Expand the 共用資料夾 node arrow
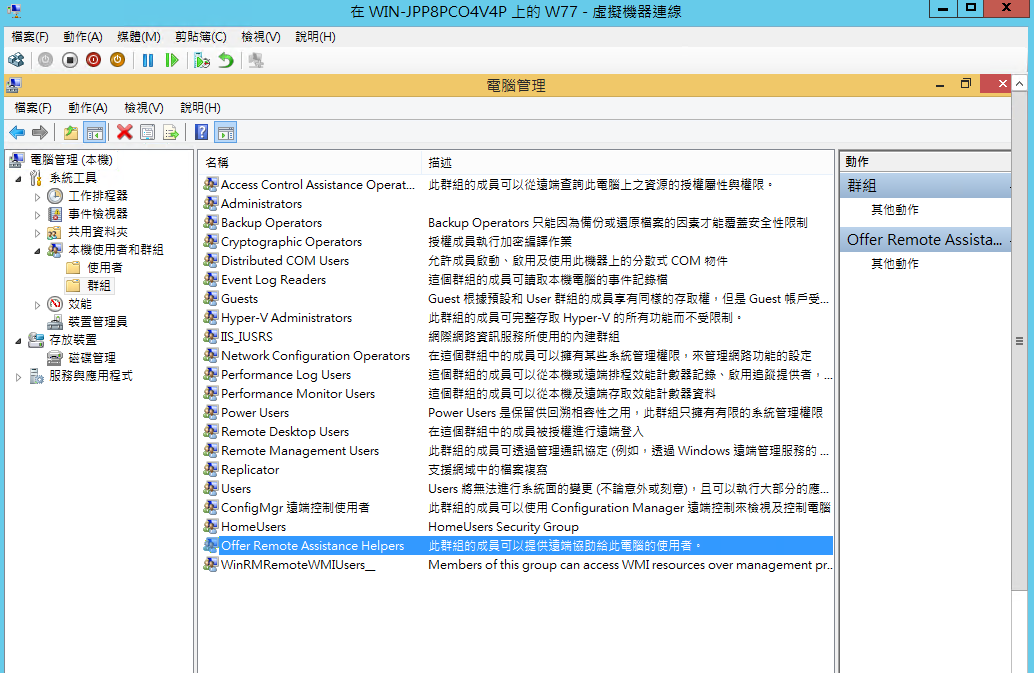This screenshot has width=1034, height=674. [38, 232]
